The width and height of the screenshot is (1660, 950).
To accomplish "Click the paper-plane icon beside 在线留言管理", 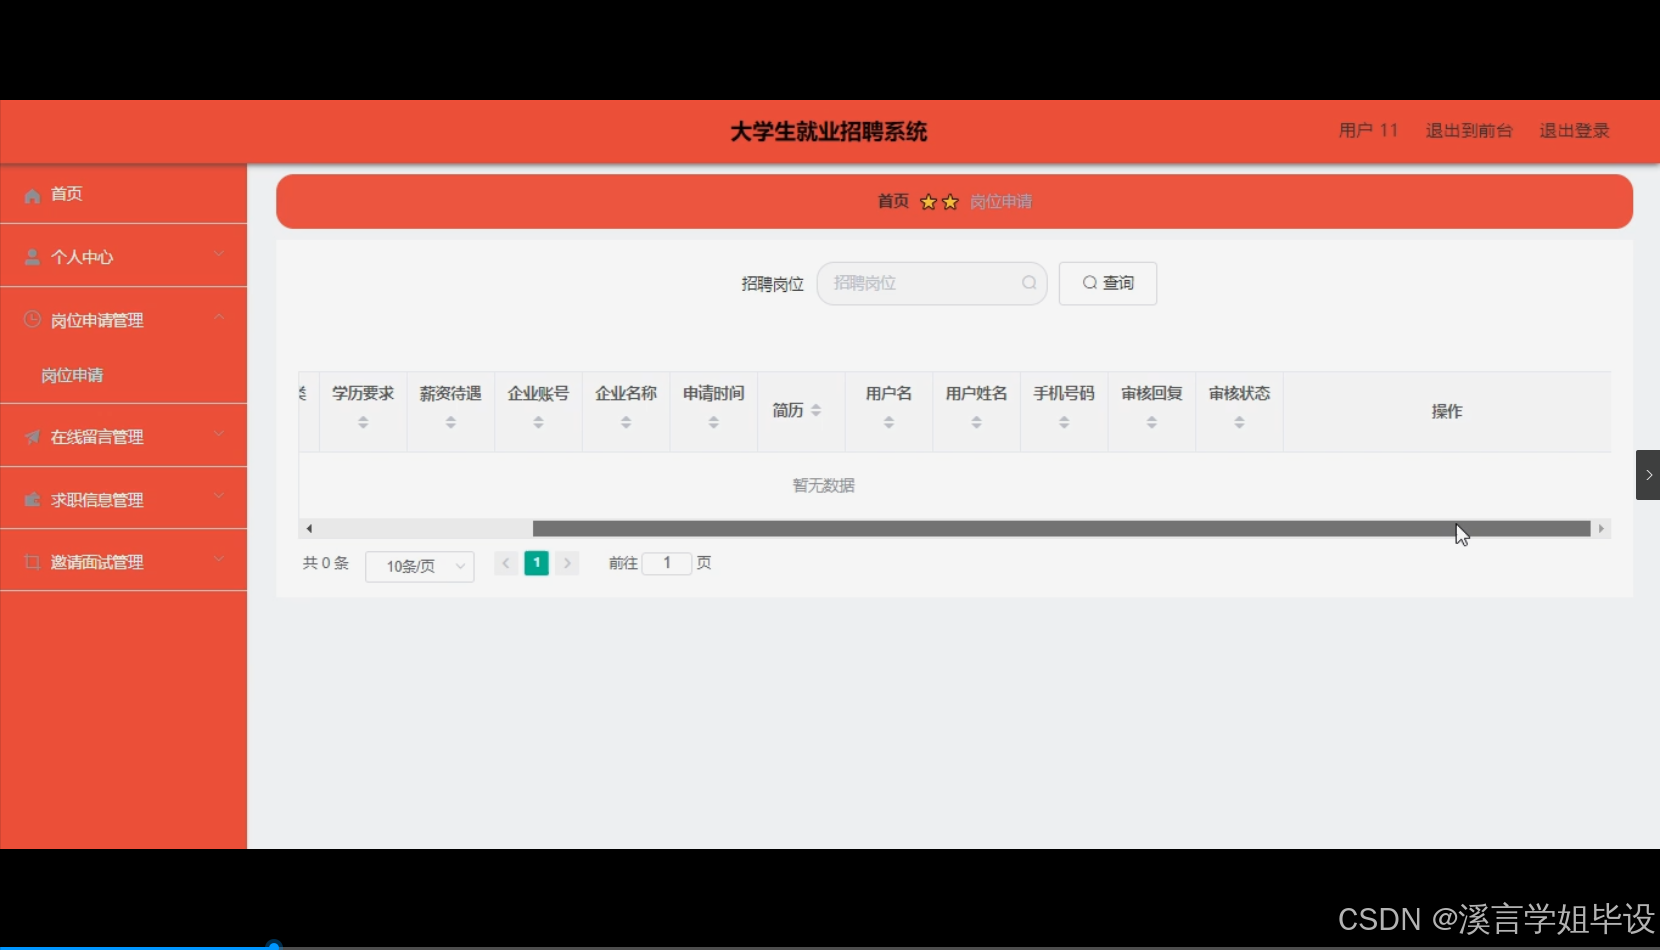I will point(32,437).
